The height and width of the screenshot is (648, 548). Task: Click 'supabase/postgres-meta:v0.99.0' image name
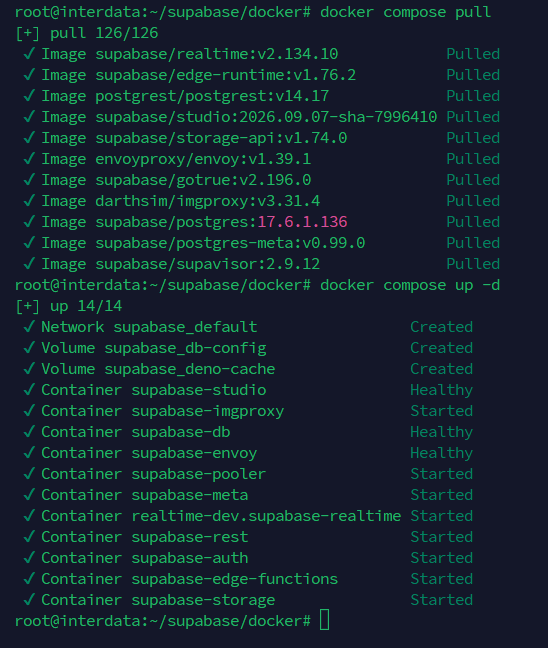(230, 243)
